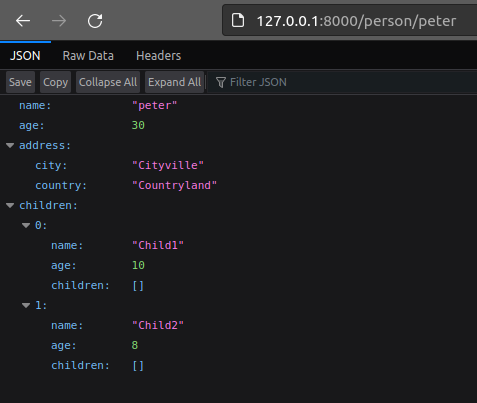This screenshot has height=403, width=477.
Task: Click the empty array under Child2
Action: click(x=138, y=366)
